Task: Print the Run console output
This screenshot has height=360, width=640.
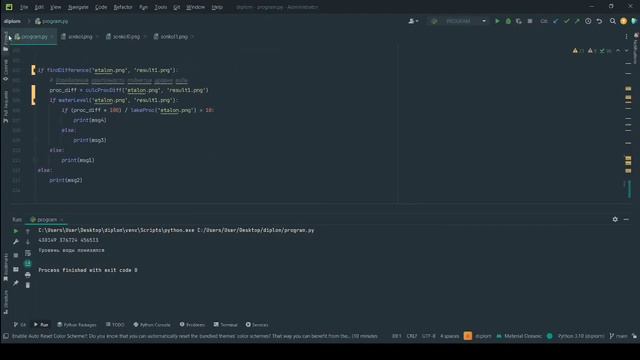Action: (28, 275)
